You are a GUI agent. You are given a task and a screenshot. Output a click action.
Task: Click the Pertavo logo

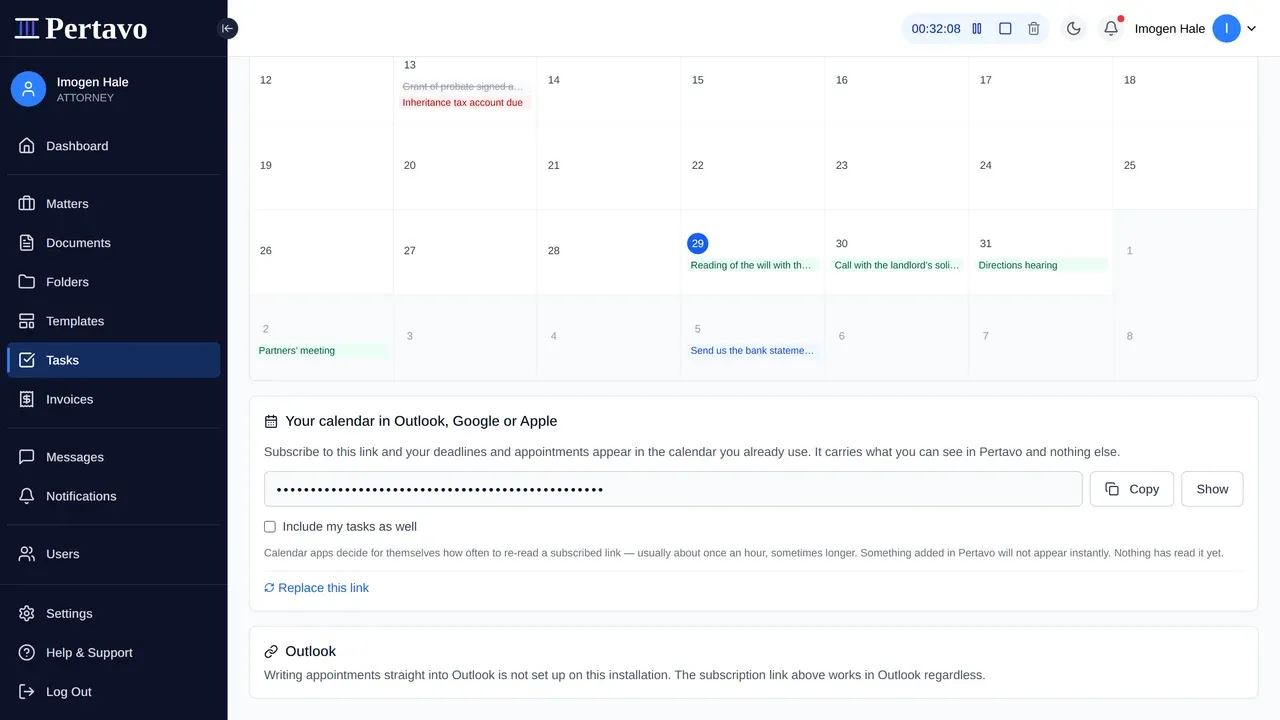(x=81, y=28)
